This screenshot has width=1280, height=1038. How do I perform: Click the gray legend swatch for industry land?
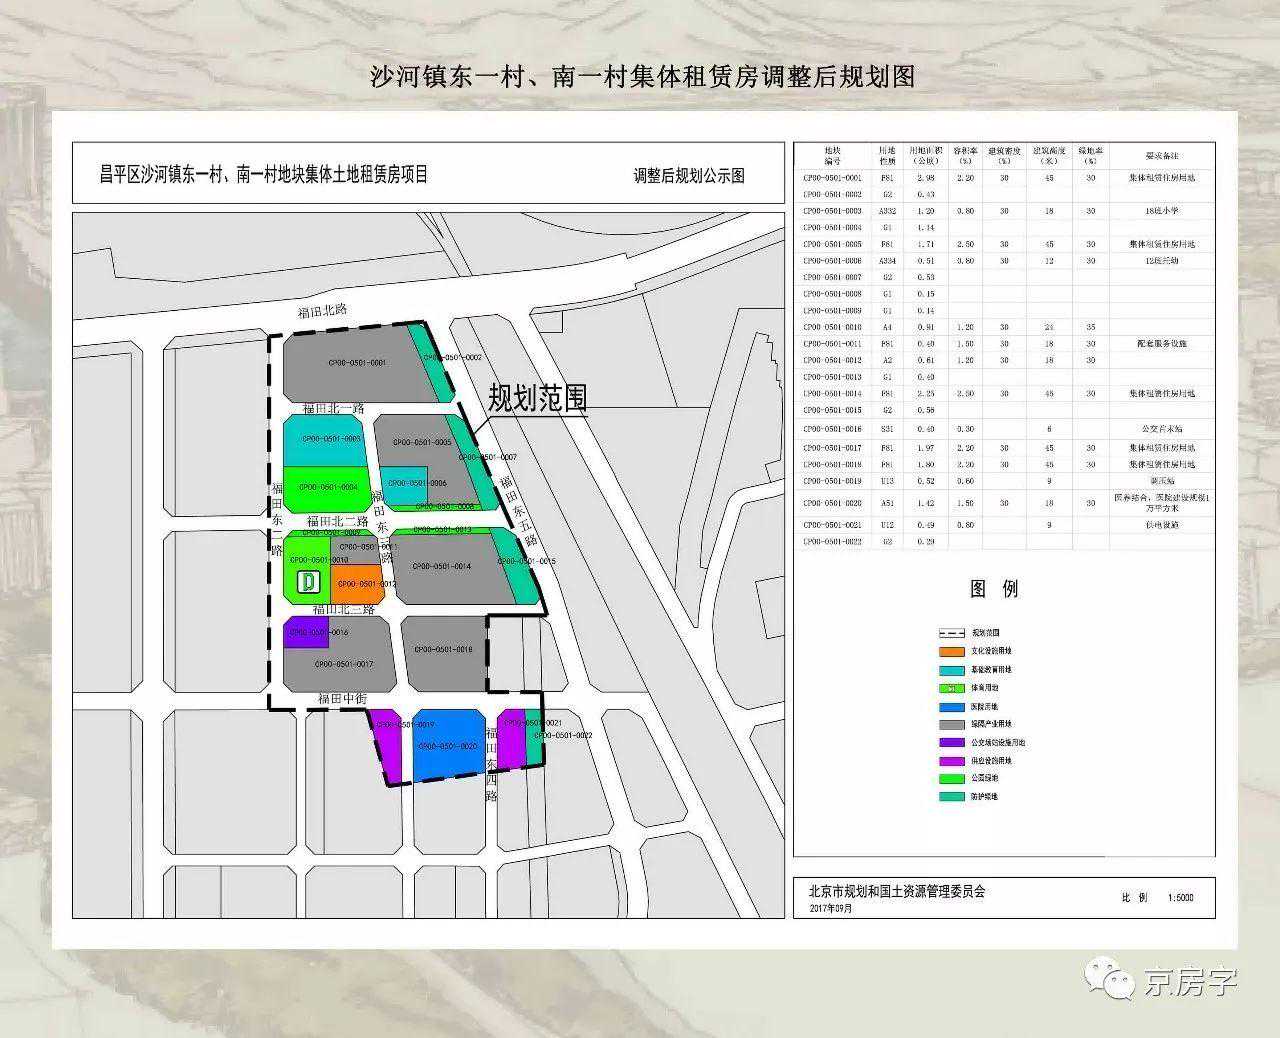click(951, 724)
